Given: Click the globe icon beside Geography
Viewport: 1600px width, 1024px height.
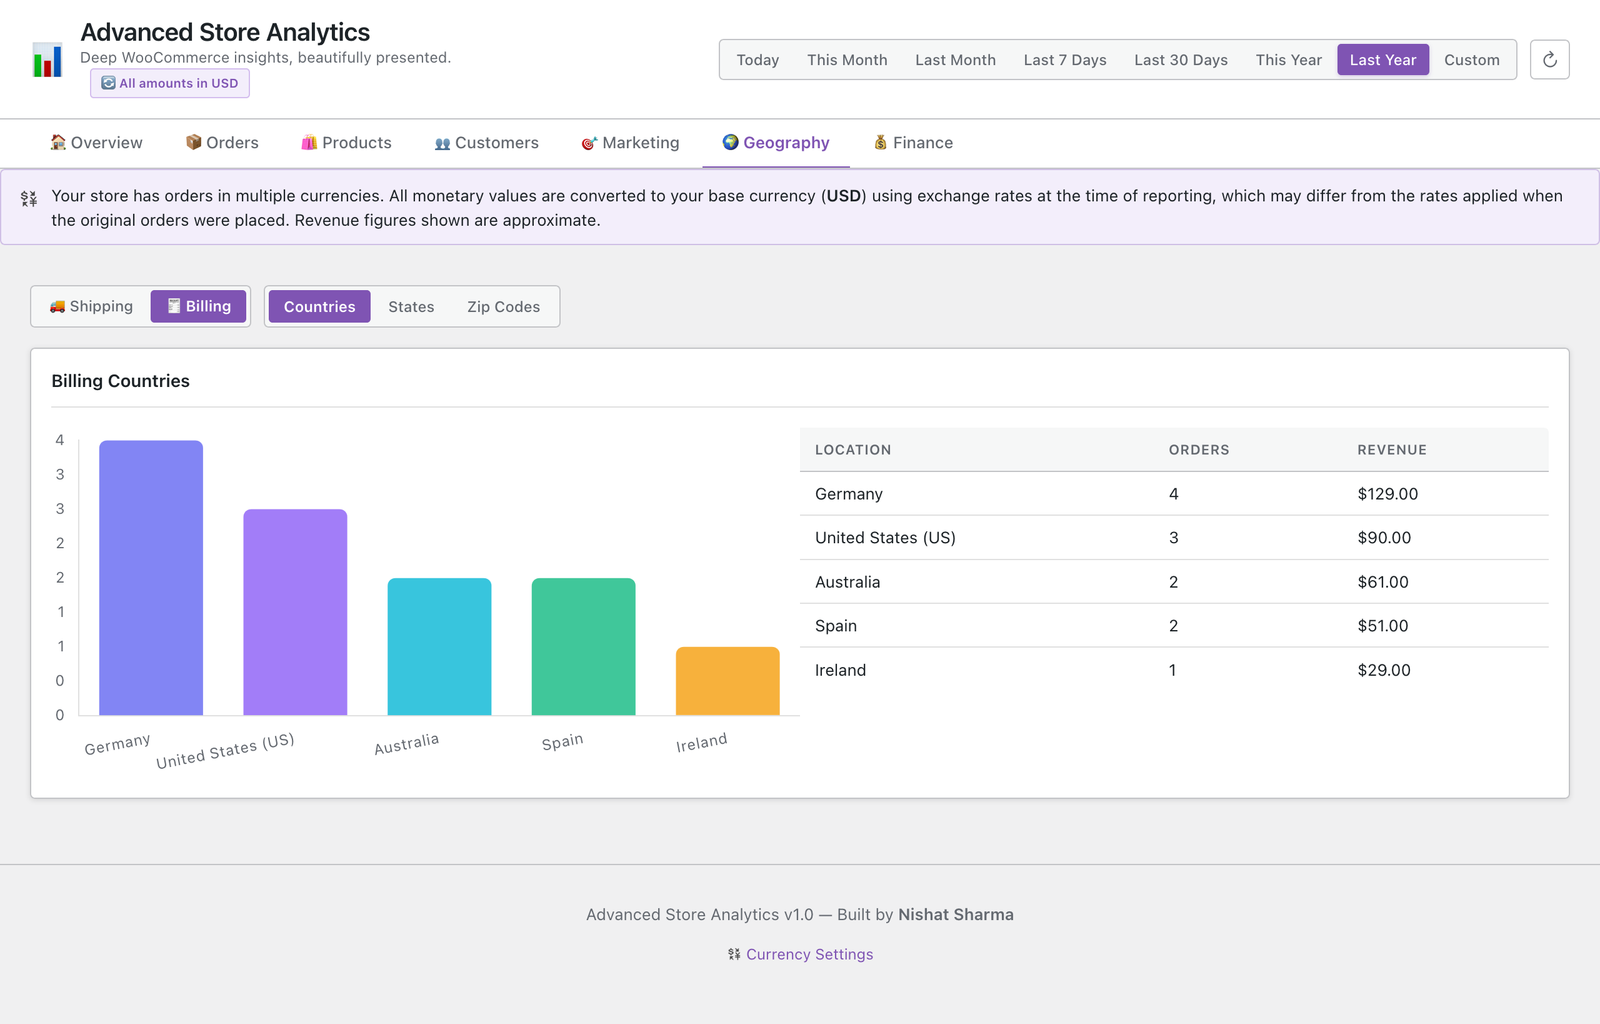Looking at the screenshot, I should point(731,142).
